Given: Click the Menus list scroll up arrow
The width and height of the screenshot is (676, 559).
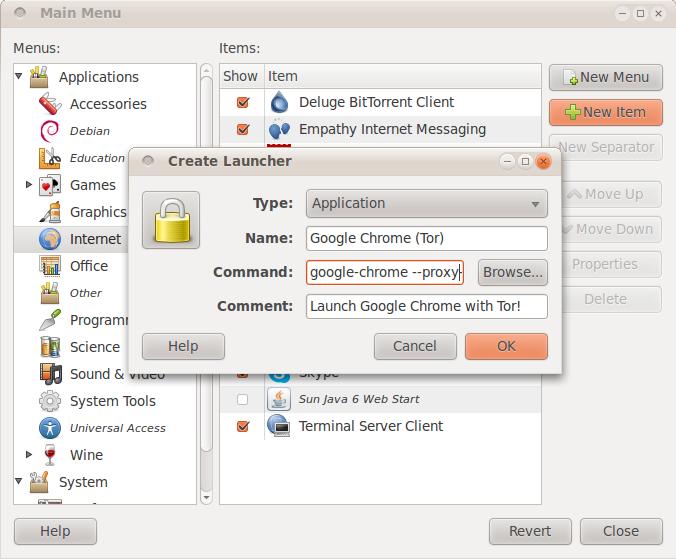Looking at the screenshot, I should (x=207, y=70).
